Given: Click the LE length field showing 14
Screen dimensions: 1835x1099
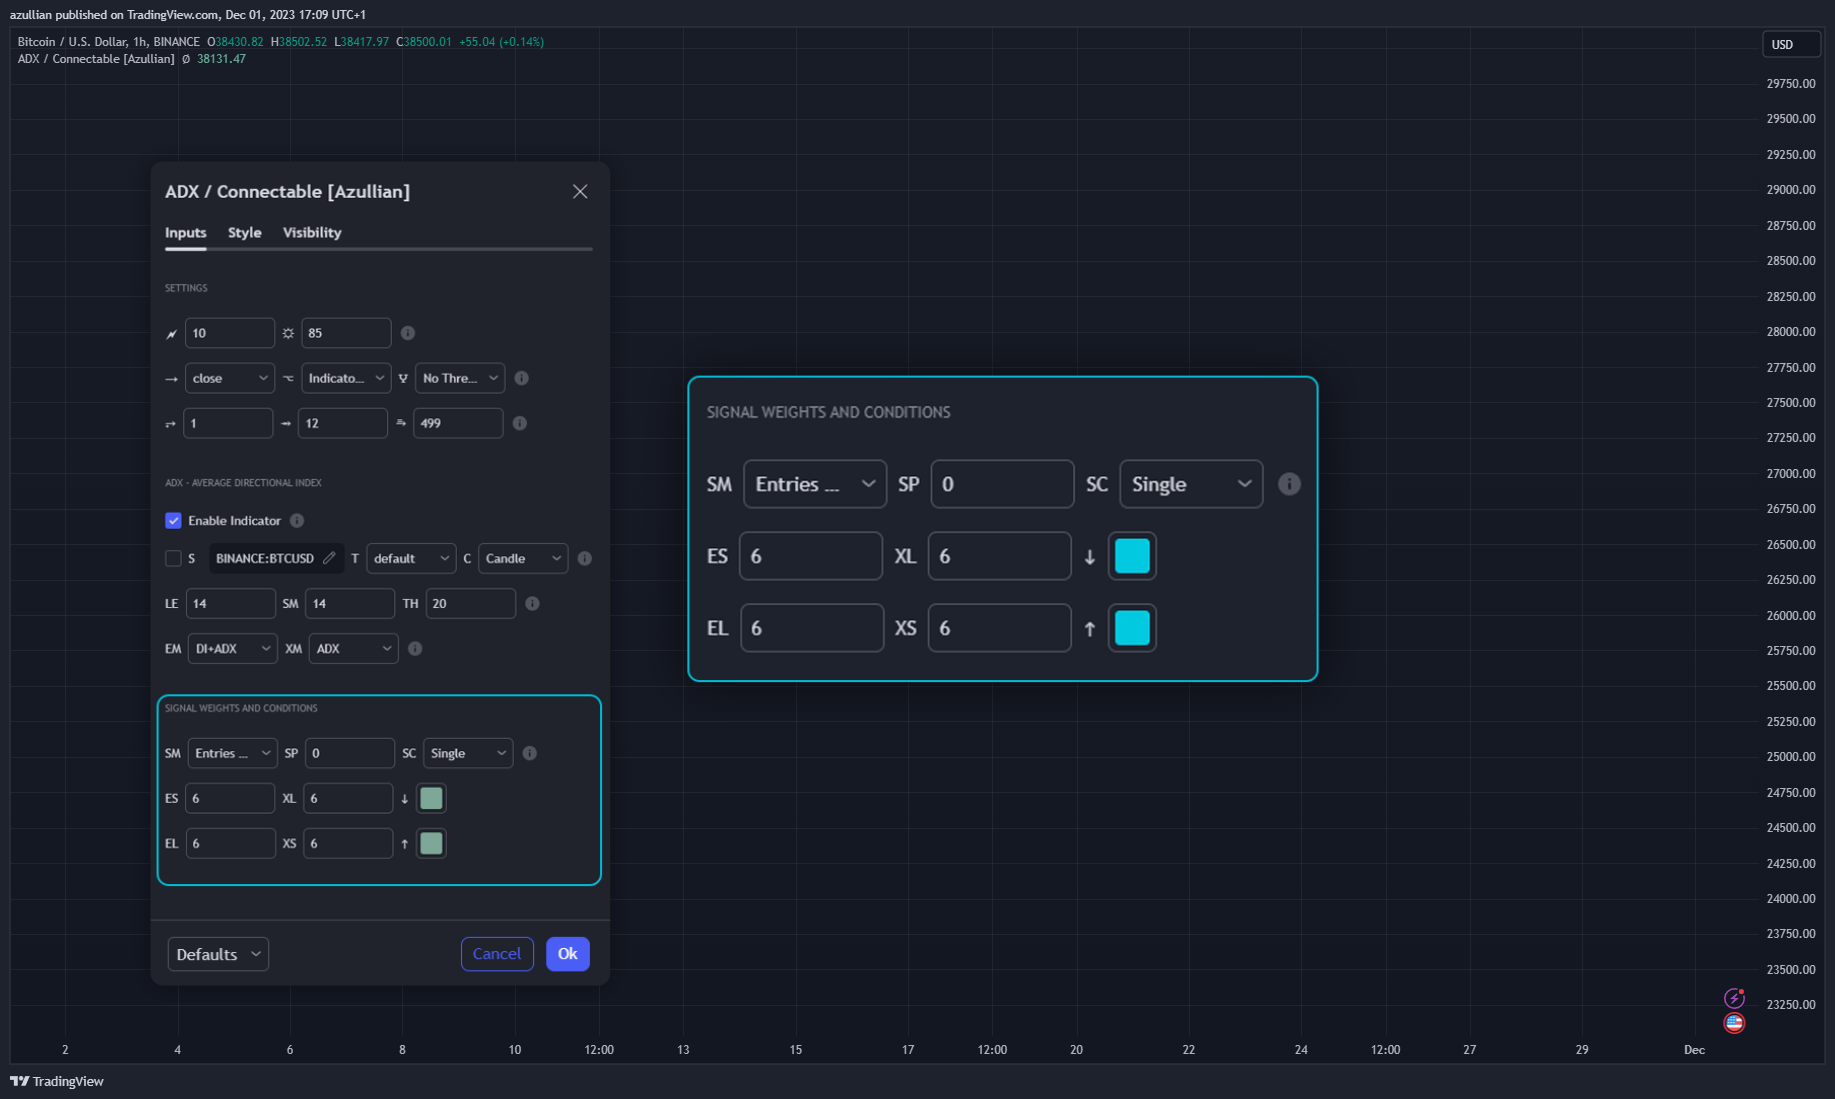Looking at the screenshot, I should 230,603.
